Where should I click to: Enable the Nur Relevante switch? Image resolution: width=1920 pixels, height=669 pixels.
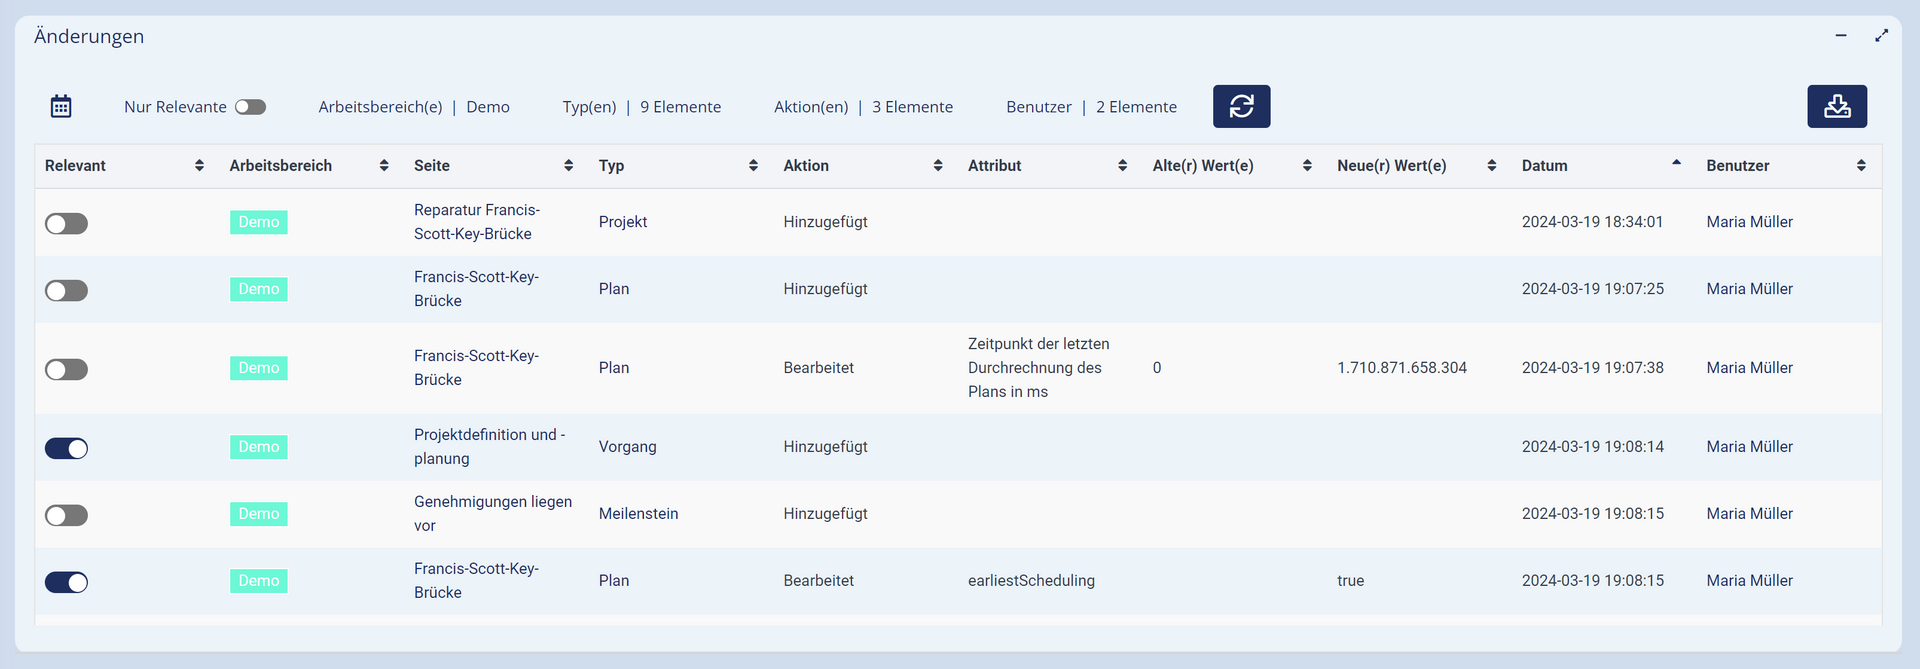250,107
